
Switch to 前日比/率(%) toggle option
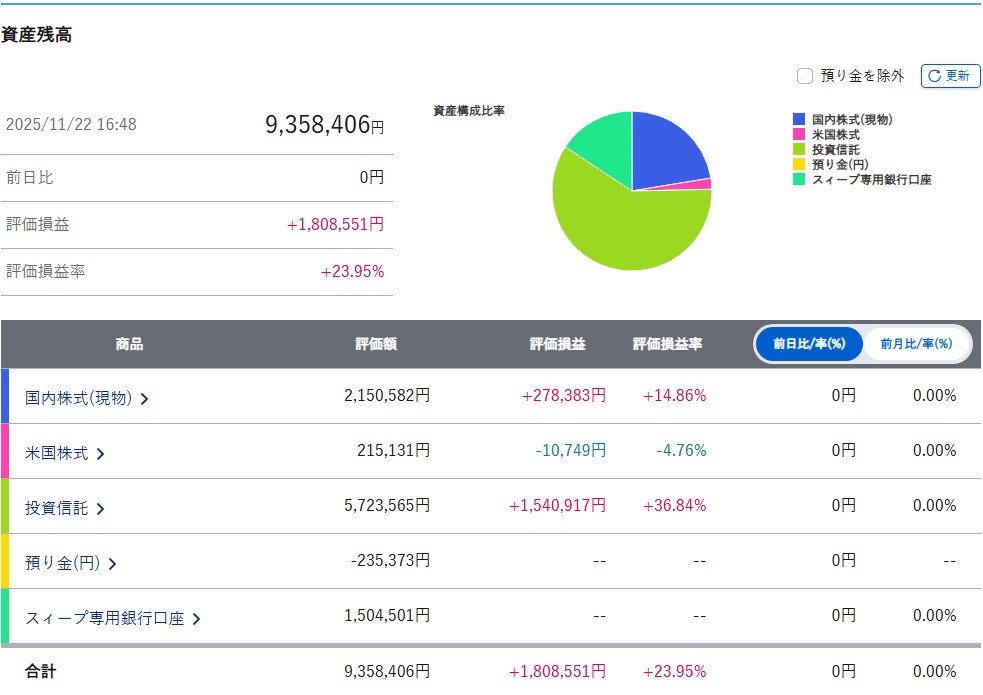click(809, 344)
